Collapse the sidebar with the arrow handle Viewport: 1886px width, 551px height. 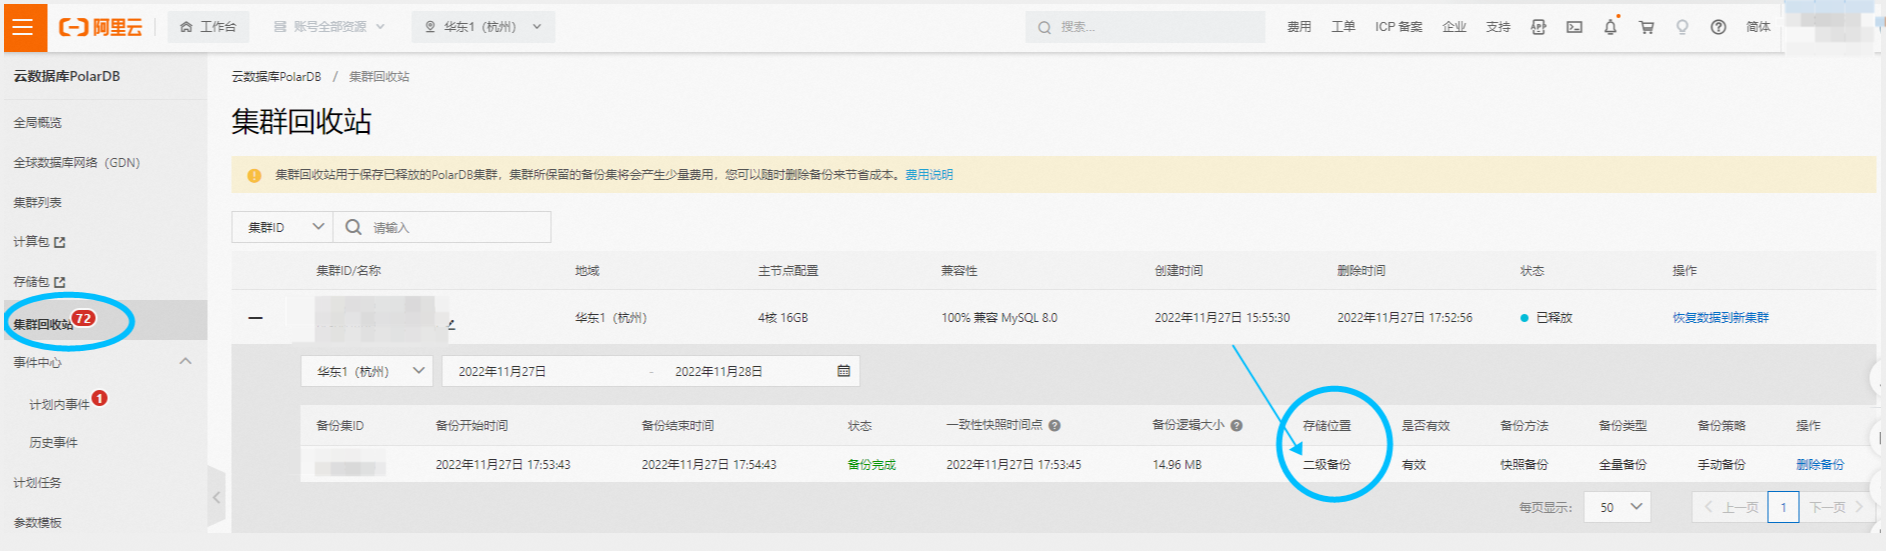click(216, 497)
